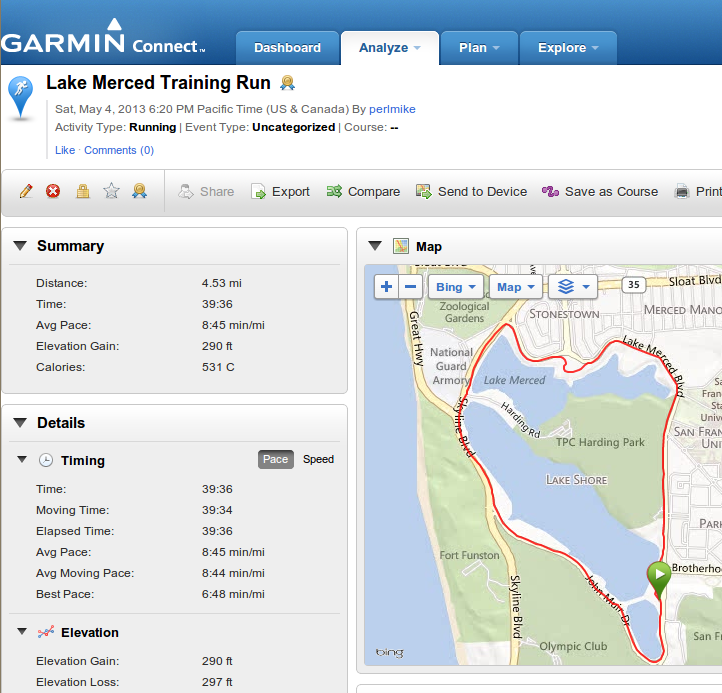Viewport: 722px width, 693px height.
Task: Zoom out the map with minus button
Action: click(410, 287)
